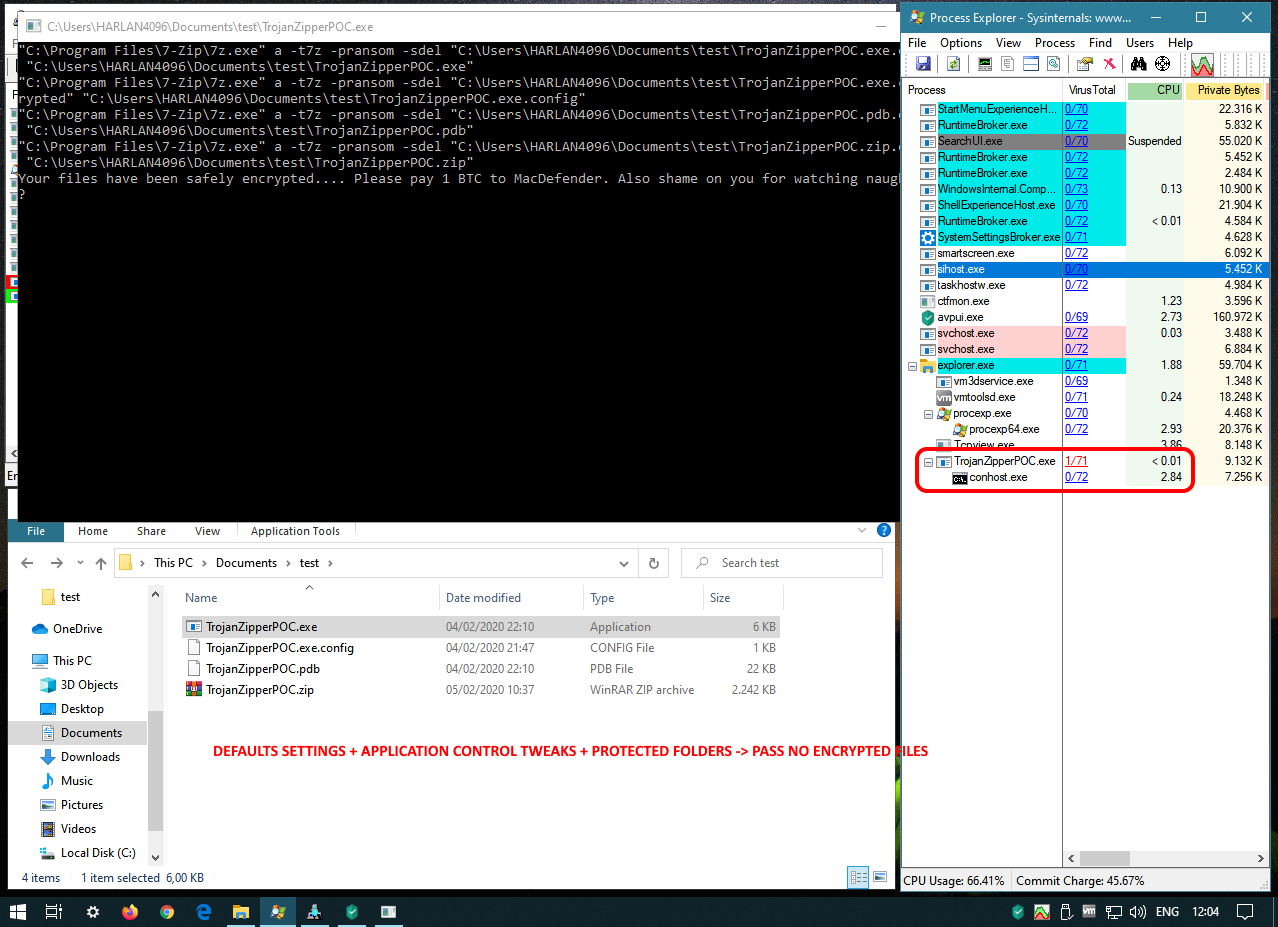The image size is (1278, 927).
Task: Open Downloads in navigation pane
Action: tap(90, 757)
